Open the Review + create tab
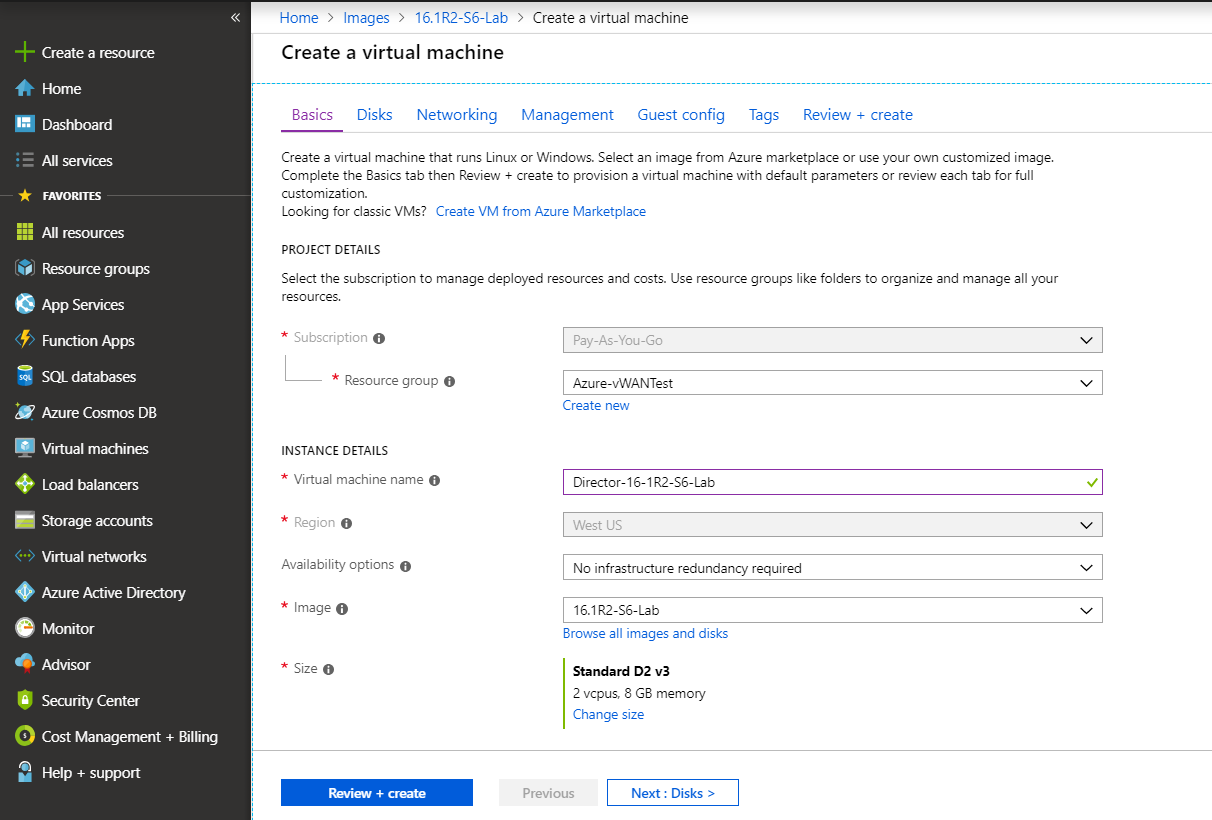The width and height of the screenshot is (1212, 820). coord(858,114)
